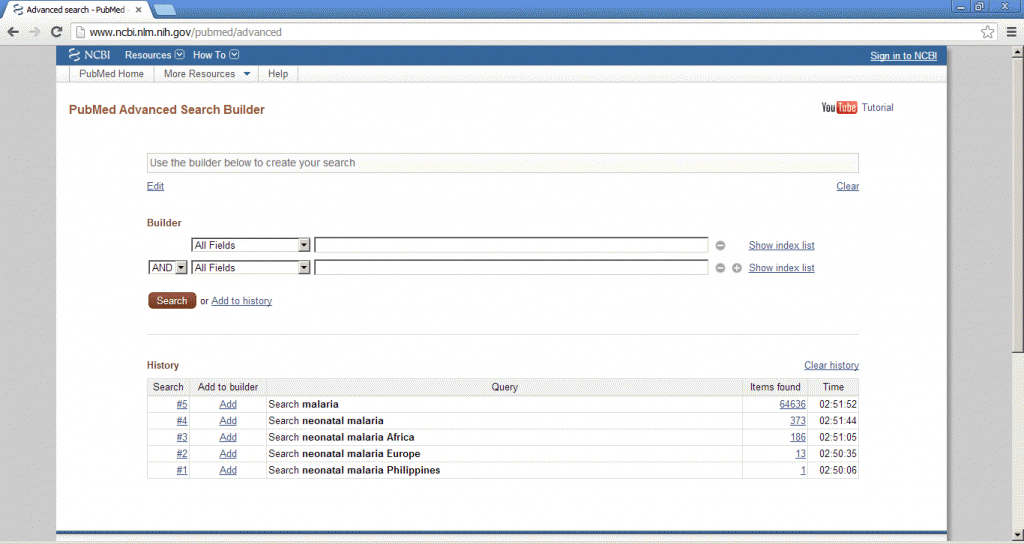
Task: Expand the How To menu
Action: (x=216, y=55)
